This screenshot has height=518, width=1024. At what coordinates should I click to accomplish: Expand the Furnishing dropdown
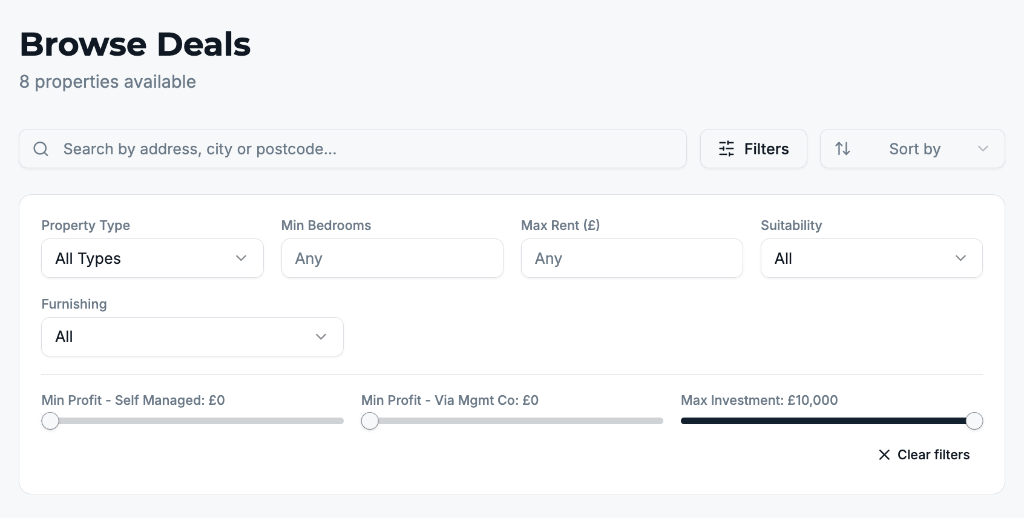(x=192, y=337)
